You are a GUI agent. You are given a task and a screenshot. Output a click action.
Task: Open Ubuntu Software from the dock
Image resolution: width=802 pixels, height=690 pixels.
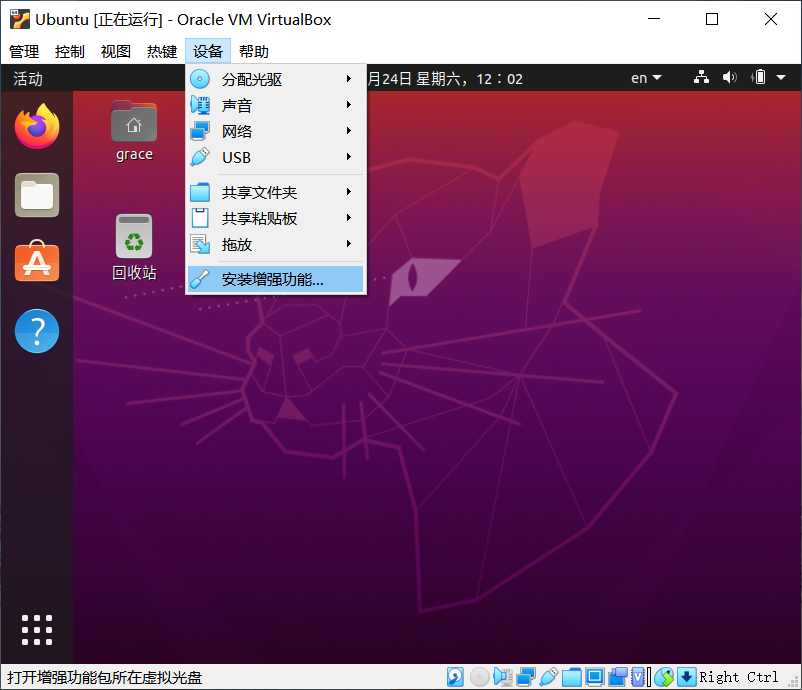click(37, 262)
